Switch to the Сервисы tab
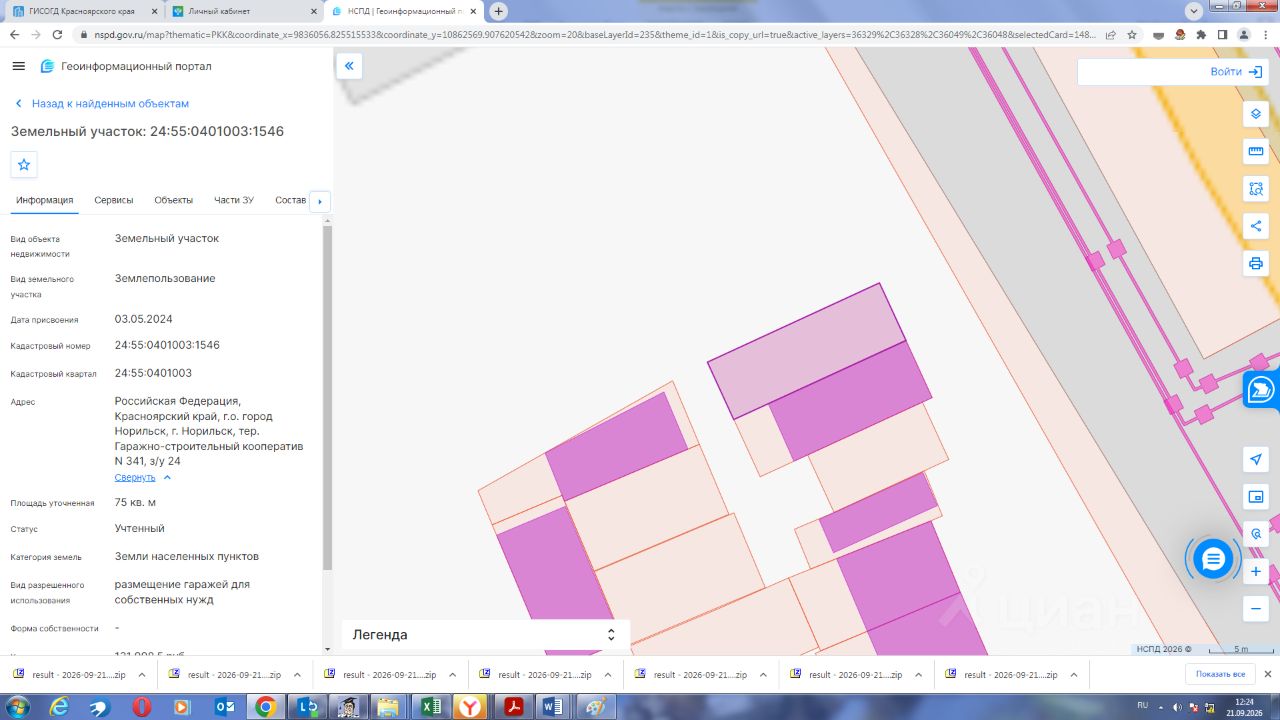Image resolution: width=1280 pixels, height=720 pixels. (114, 200)
